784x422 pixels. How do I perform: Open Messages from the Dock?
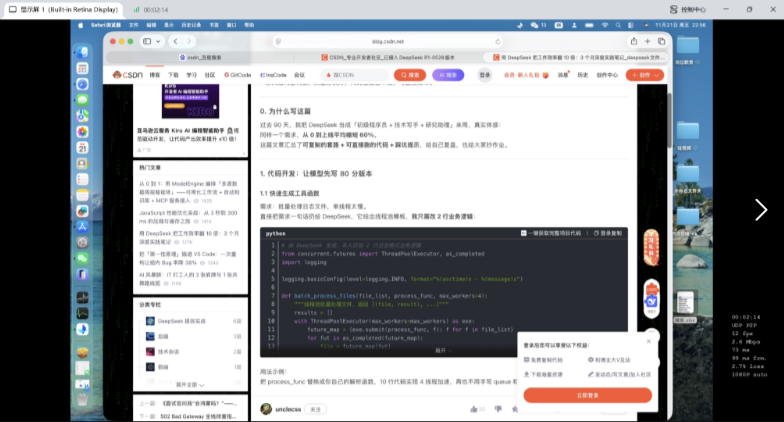pos(82,100)
